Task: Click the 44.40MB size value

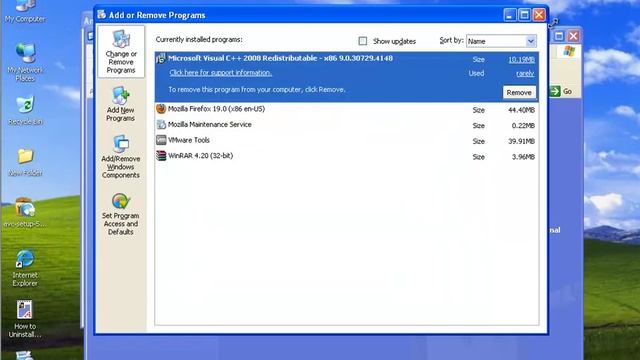Action: [521, 110]
